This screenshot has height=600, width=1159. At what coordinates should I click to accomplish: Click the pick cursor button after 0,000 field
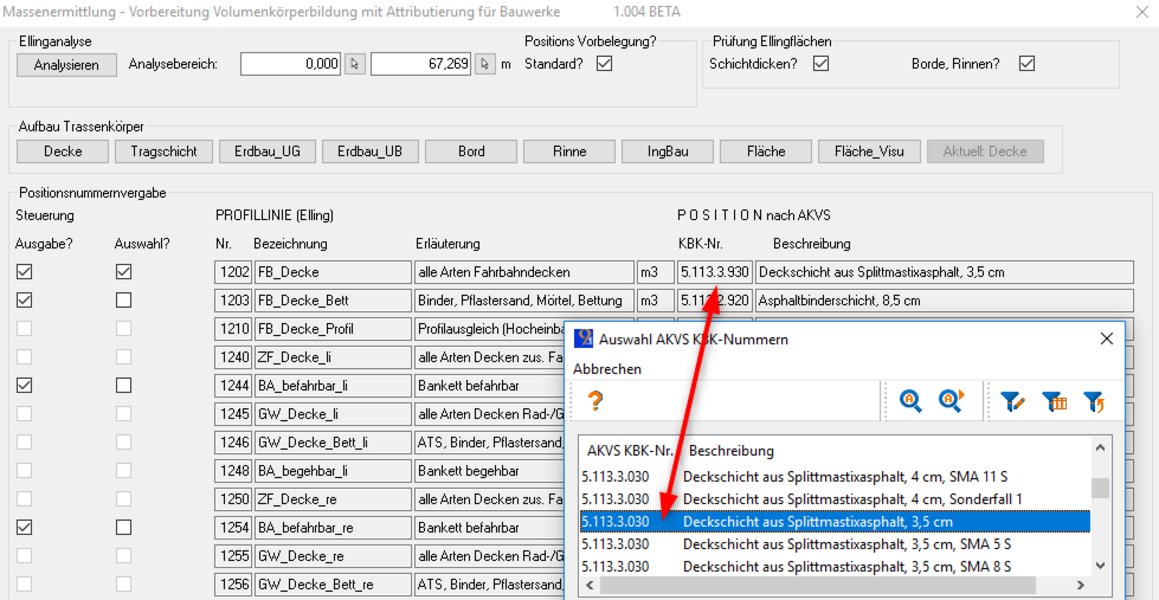click(353, 64)
